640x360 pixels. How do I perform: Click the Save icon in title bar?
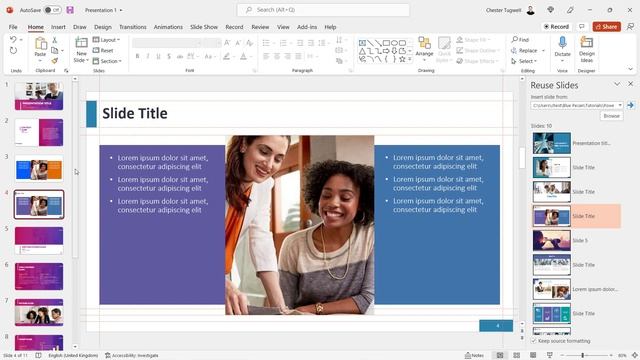(x=70, y=10)
